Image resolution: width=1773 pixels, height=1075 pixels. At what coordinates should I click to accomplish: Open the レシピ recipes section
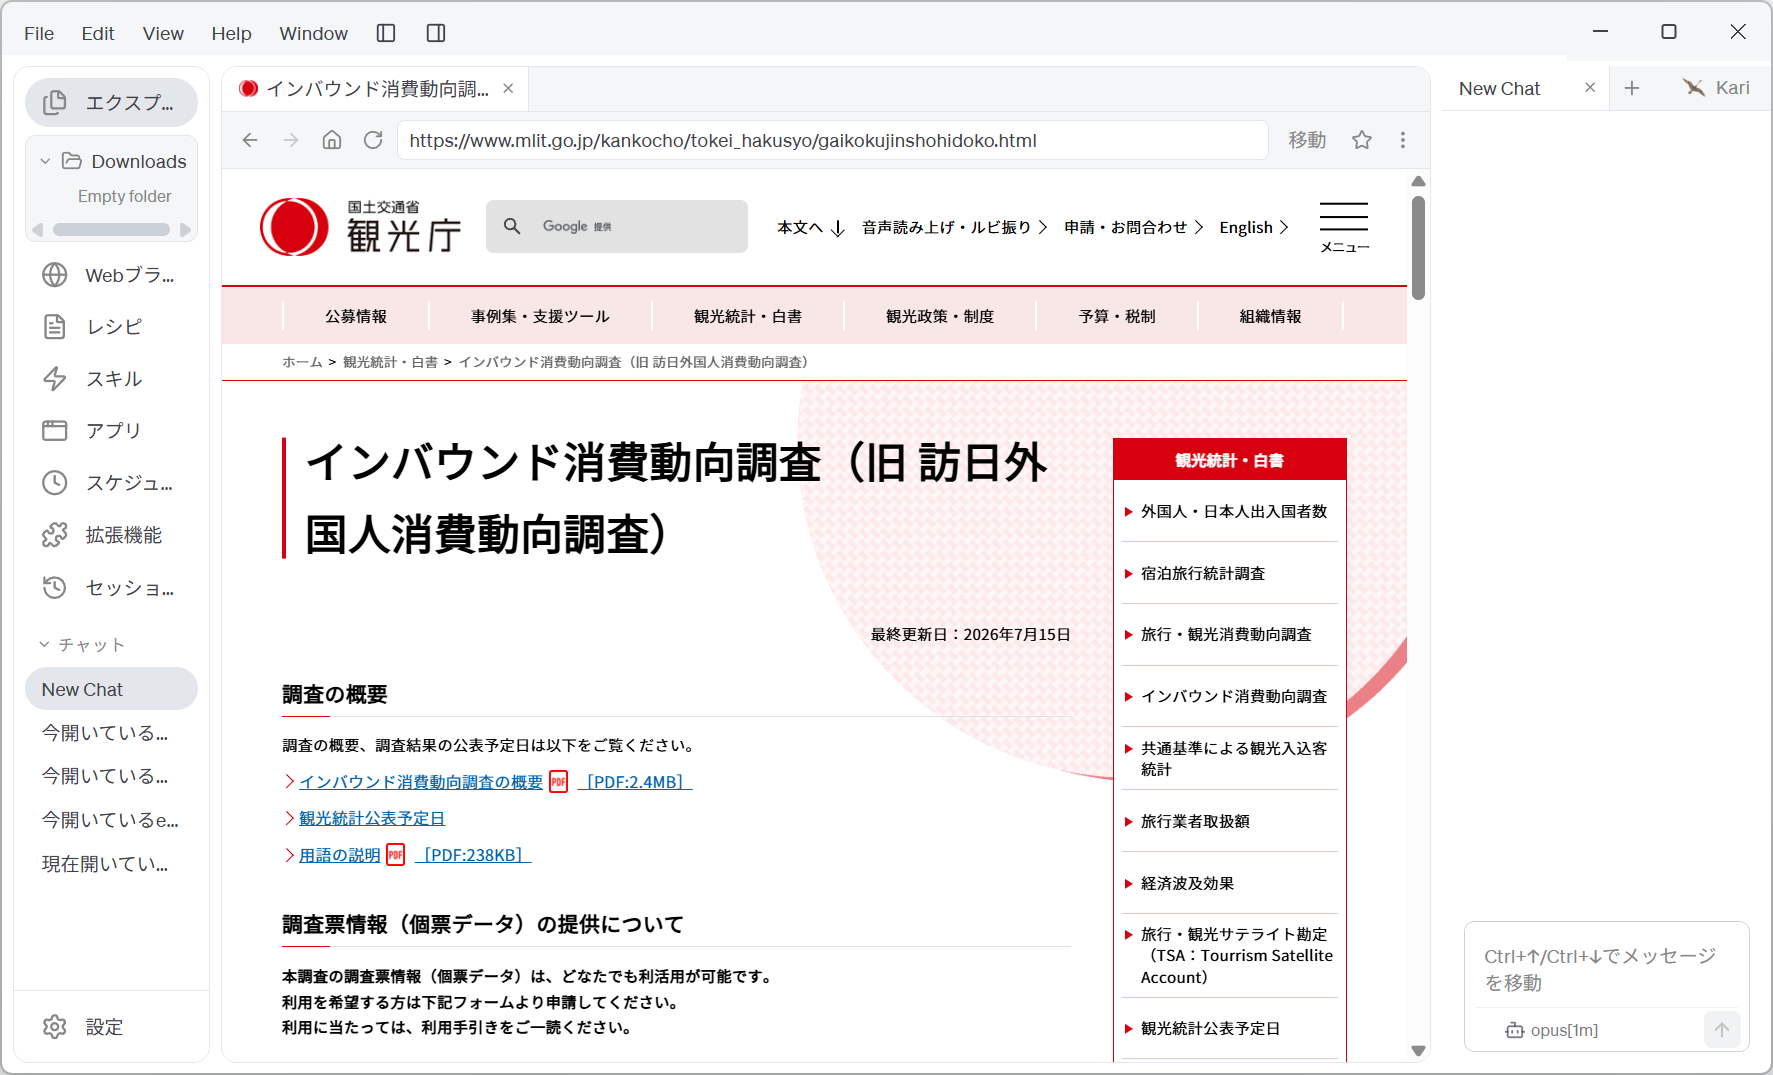[x=111, y=327]
